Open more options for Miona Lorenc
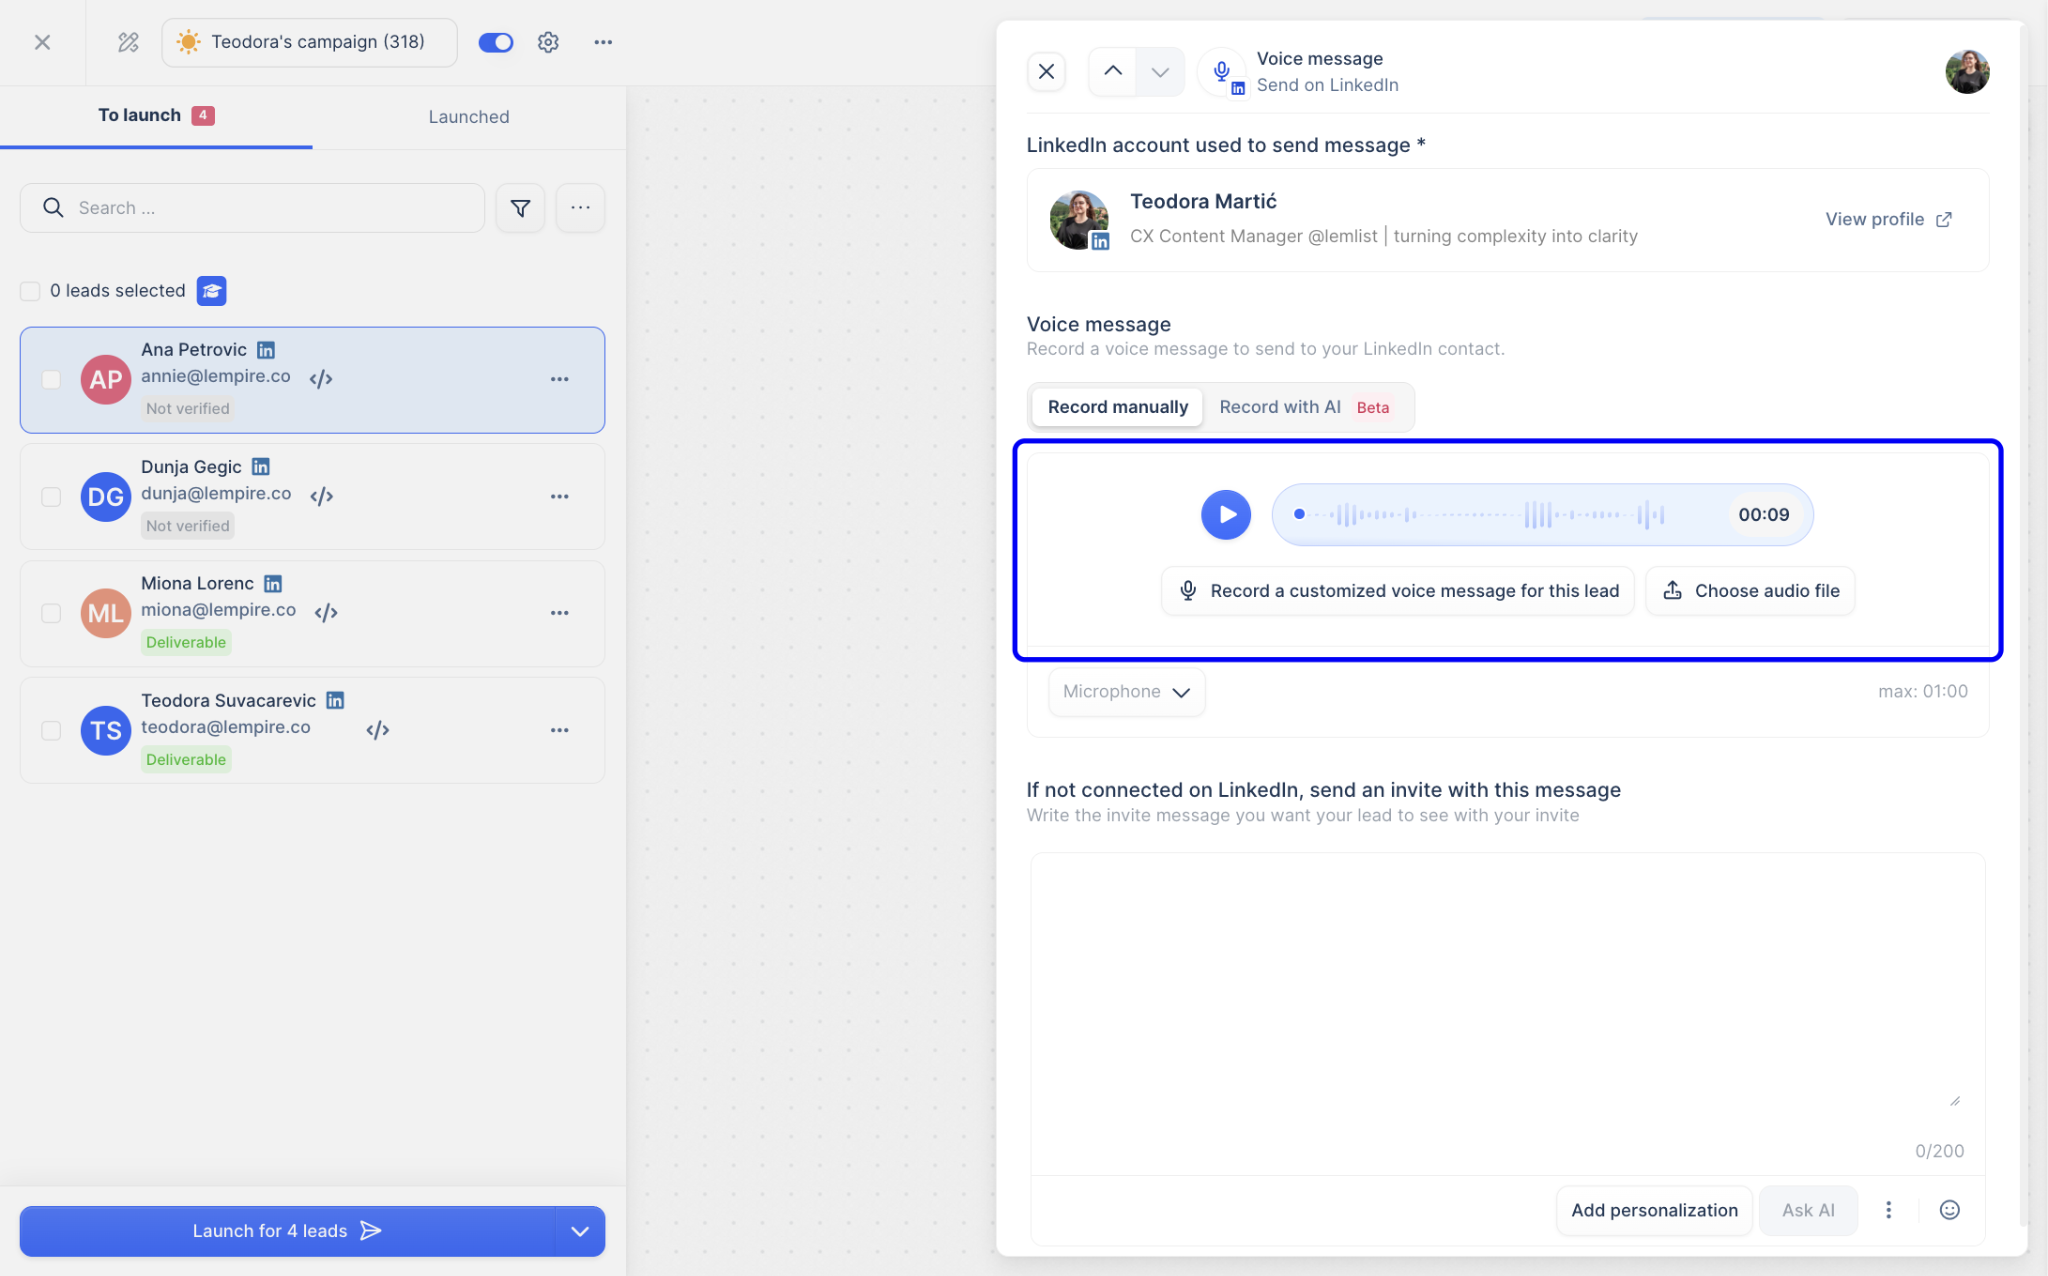The width and height of the screenshot is (2048, 1276). (x=560, y=613)
